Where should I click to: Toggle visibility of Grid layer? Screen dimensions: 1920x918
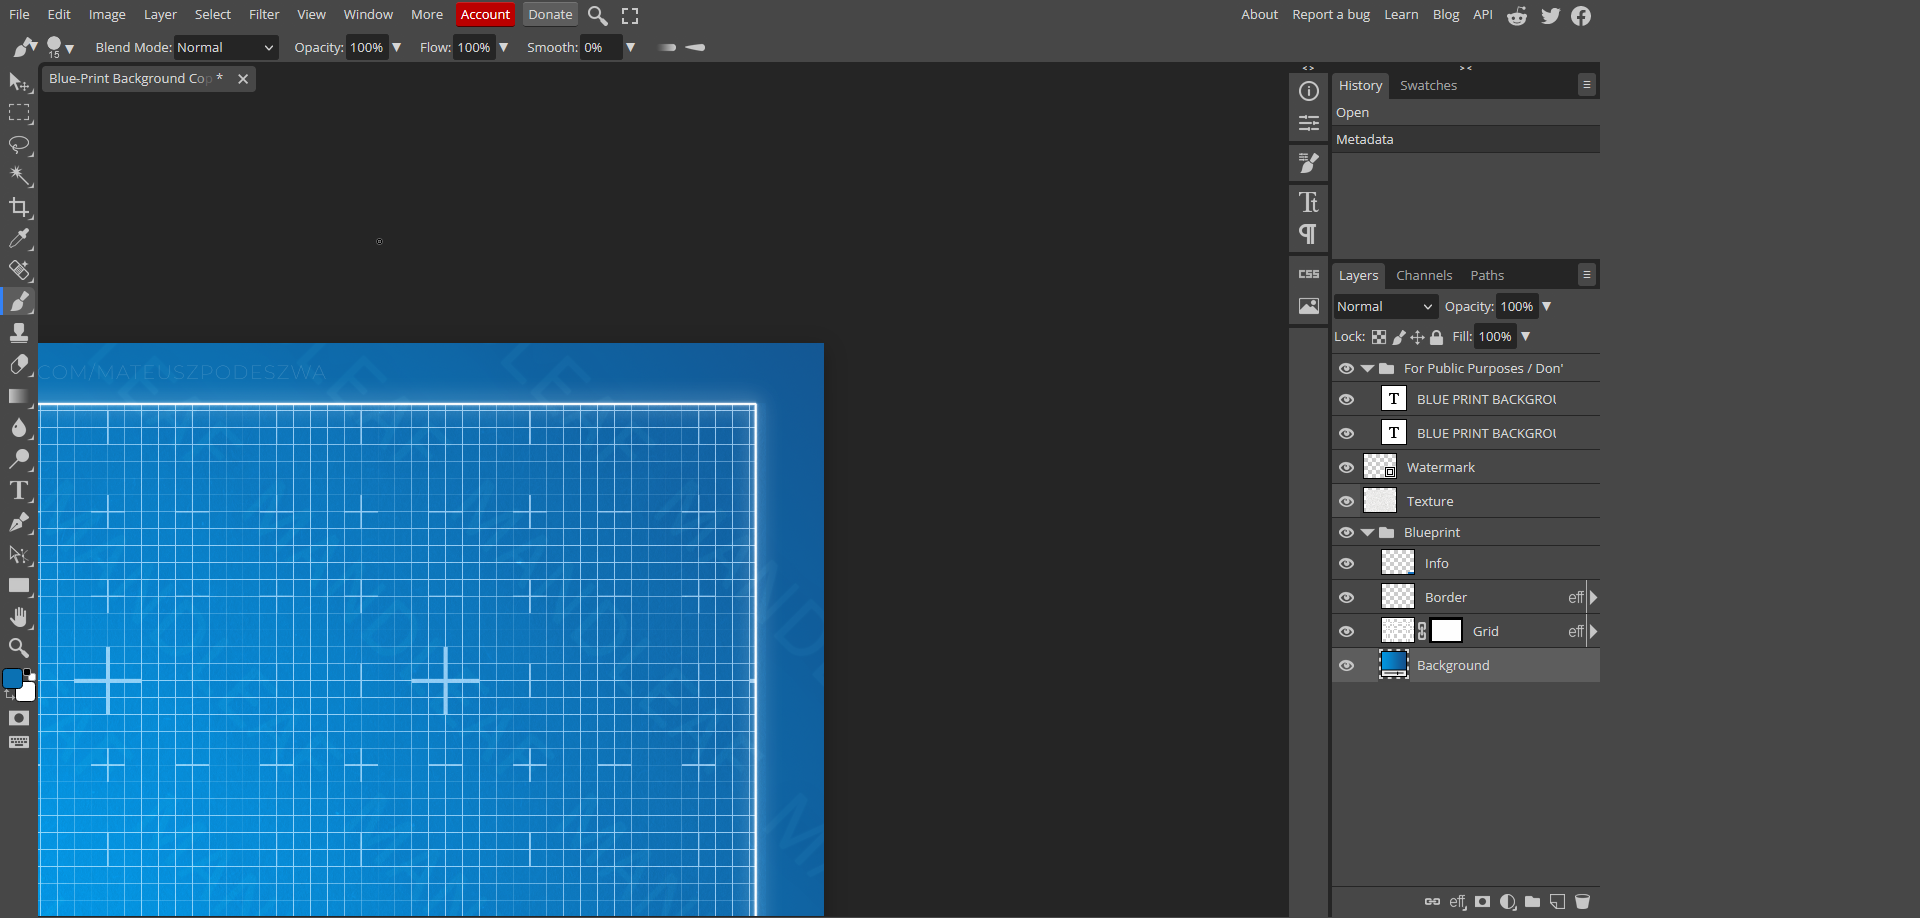pyautogui.click(x=1347, y=632)
